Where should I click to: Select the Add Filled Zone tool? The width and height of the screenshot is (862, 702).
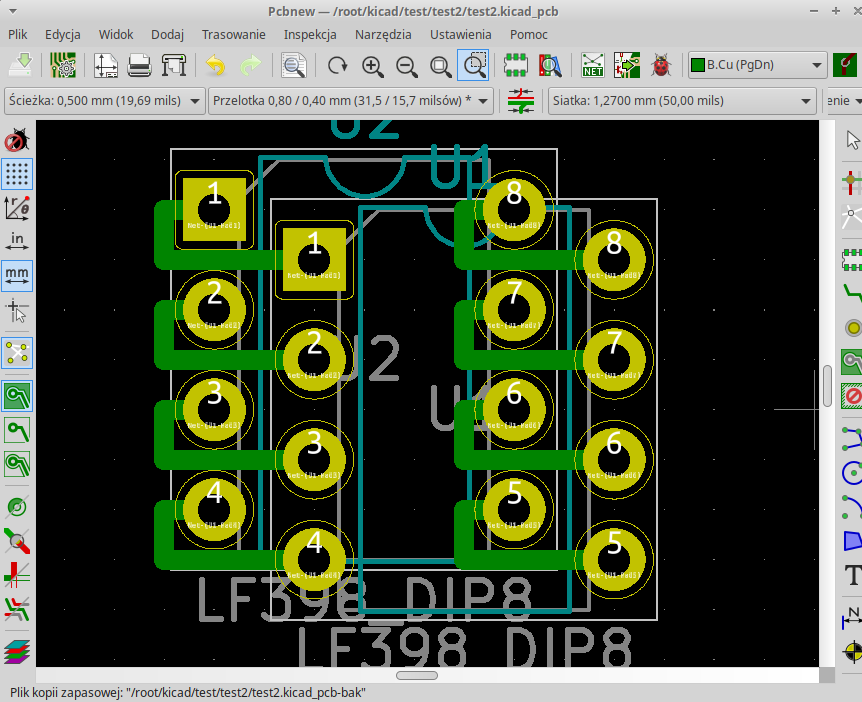[852, 362]
